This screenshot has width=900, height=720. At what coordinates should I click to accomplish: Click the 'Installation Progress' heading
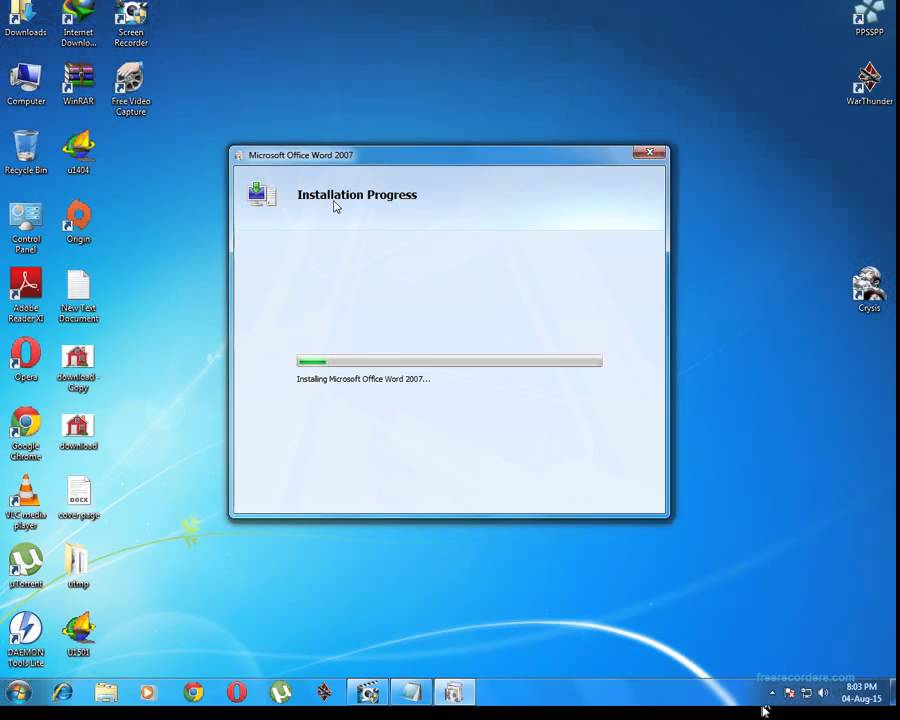[x=357, y=195]
